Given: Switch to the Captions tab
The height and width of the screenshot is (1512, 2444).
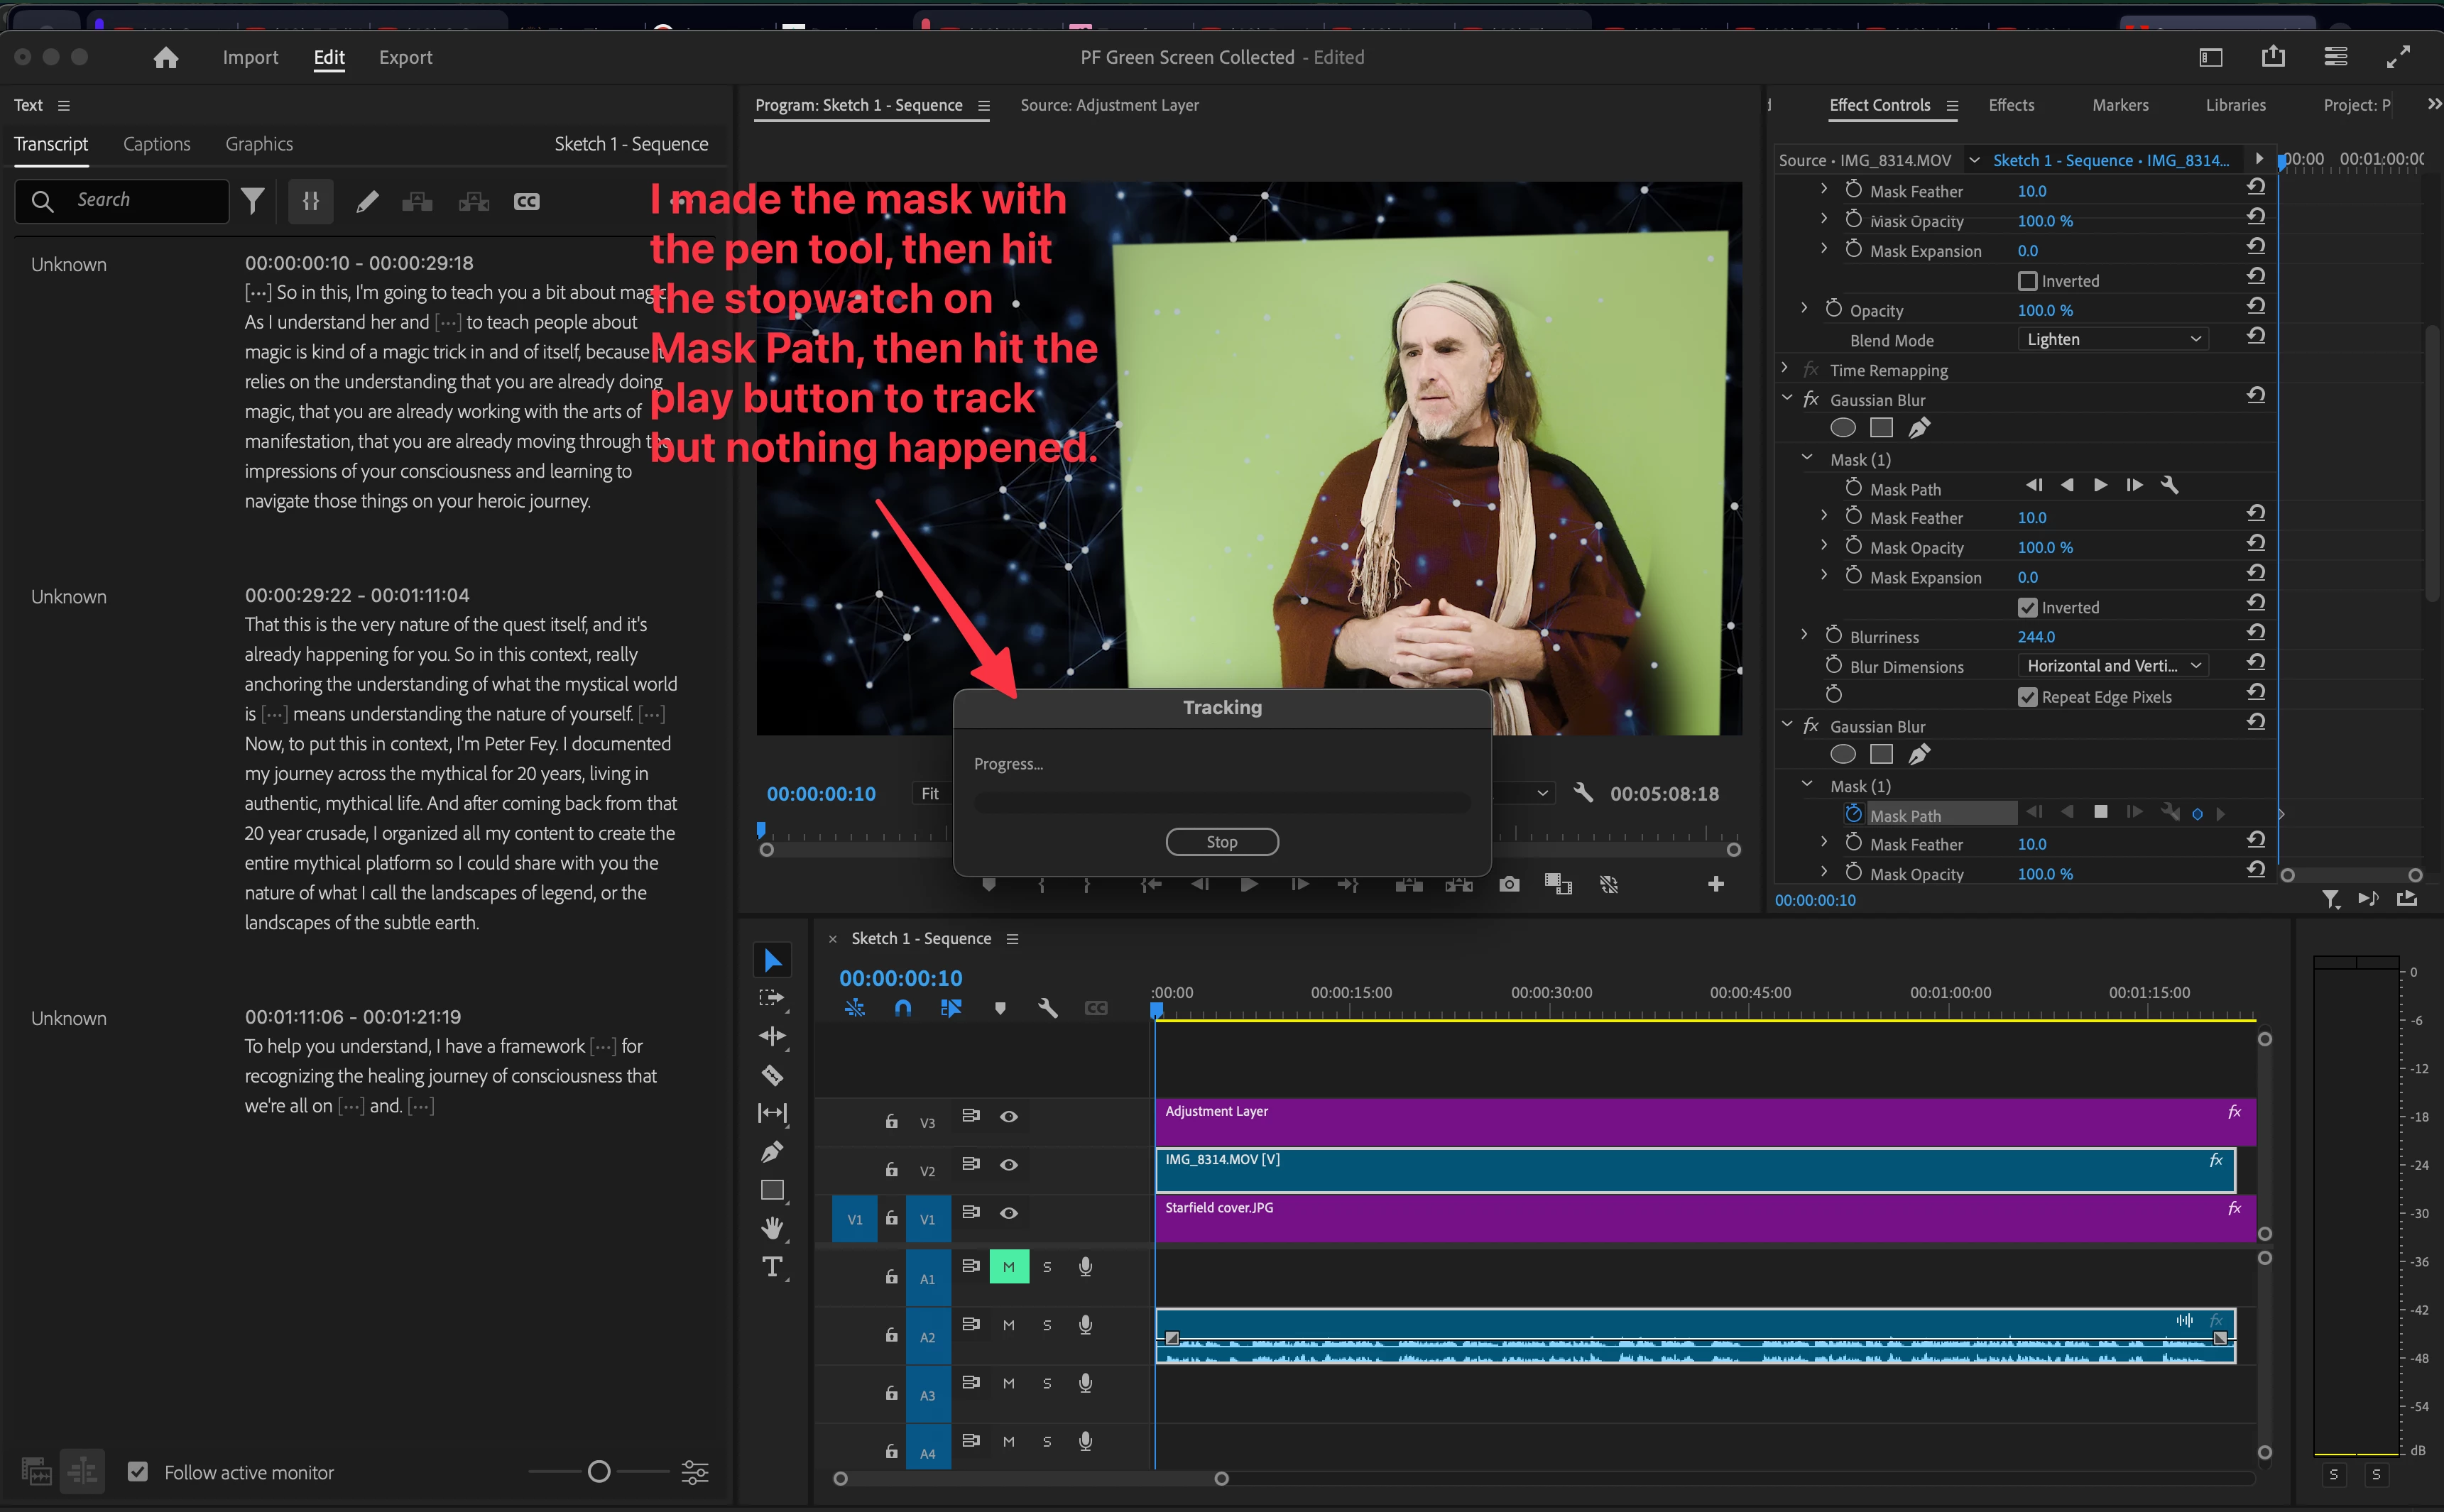Looking at the screenshot, I should click(156, 144).
